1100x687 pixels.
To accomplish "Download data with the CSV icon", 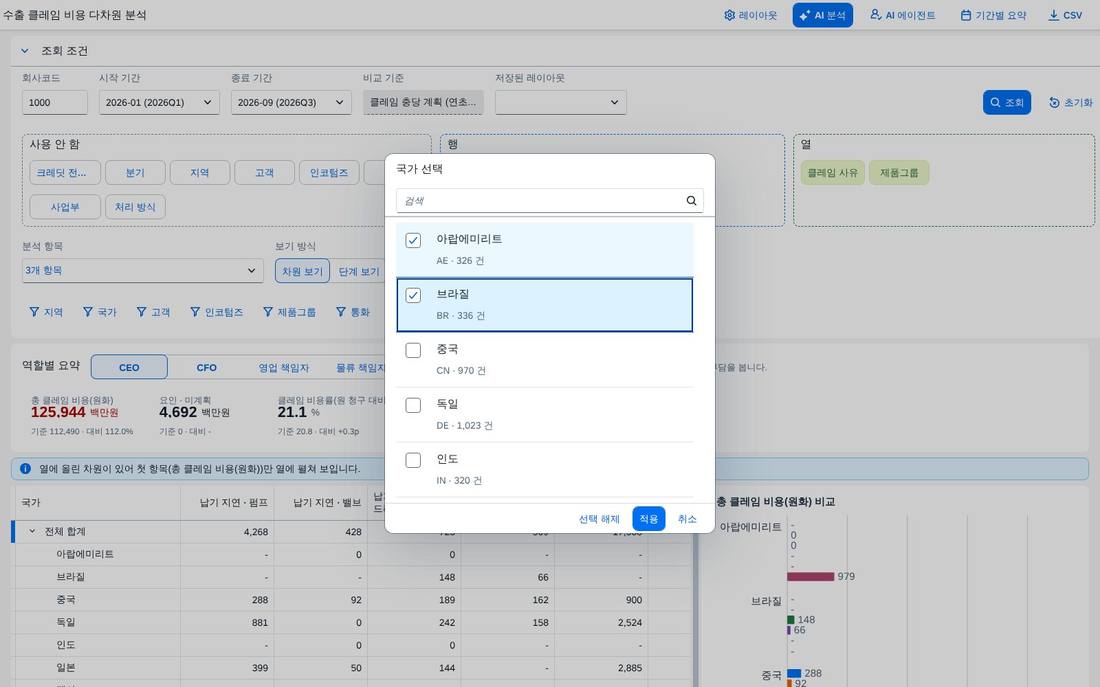I will point(1054,15).
